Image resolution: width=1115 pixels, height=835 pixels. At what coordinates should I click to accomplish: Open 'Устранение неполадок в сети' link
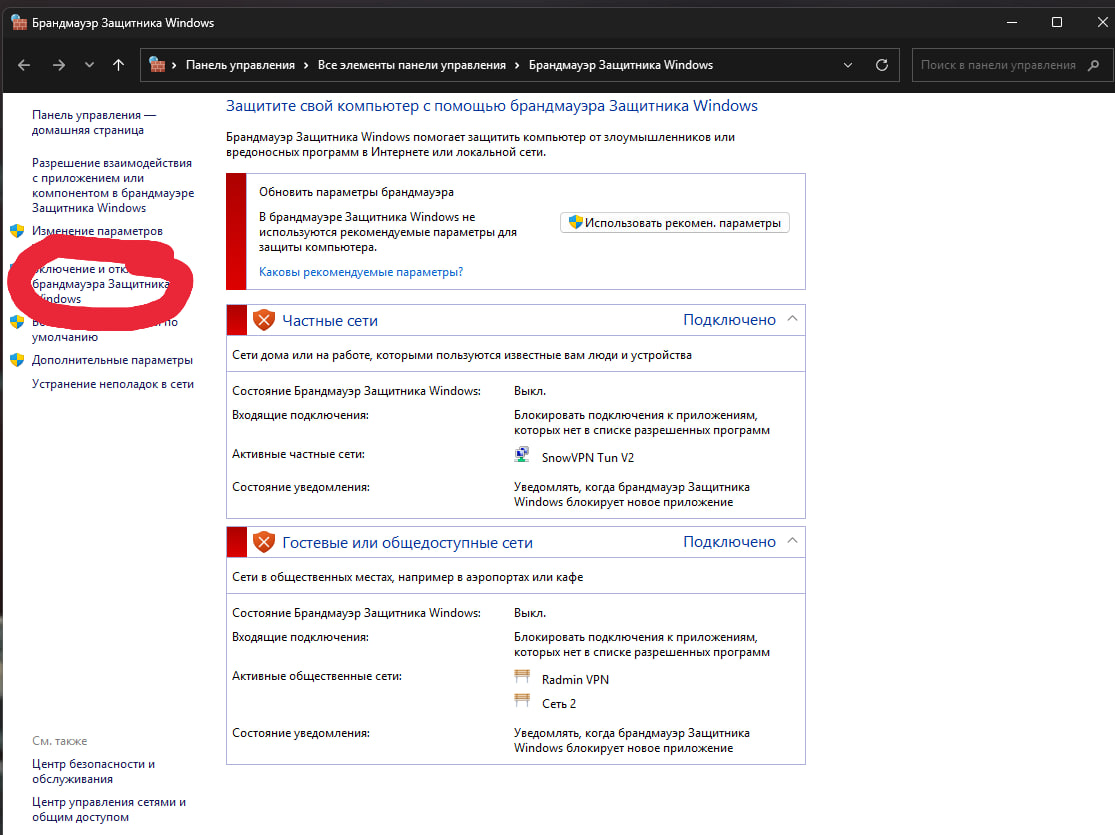coord(112,384)
